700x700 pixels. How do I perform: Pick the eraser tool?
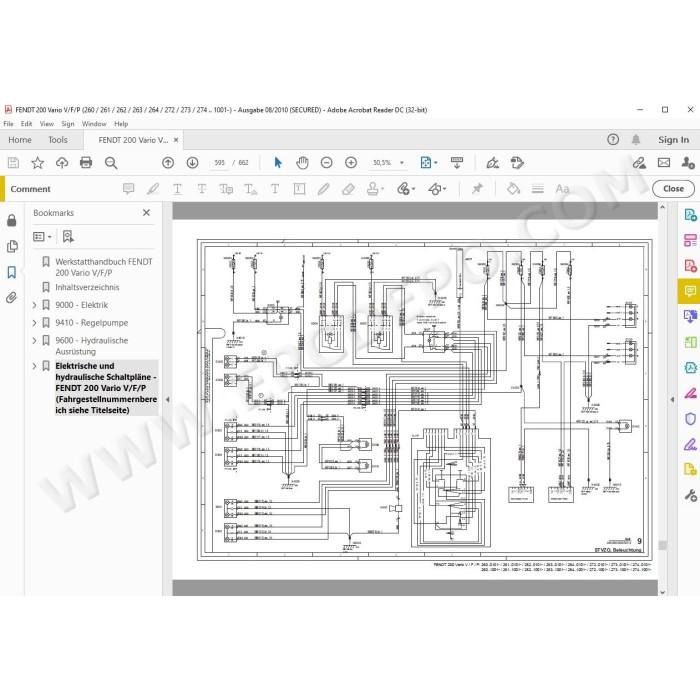(x=348, y=189)
